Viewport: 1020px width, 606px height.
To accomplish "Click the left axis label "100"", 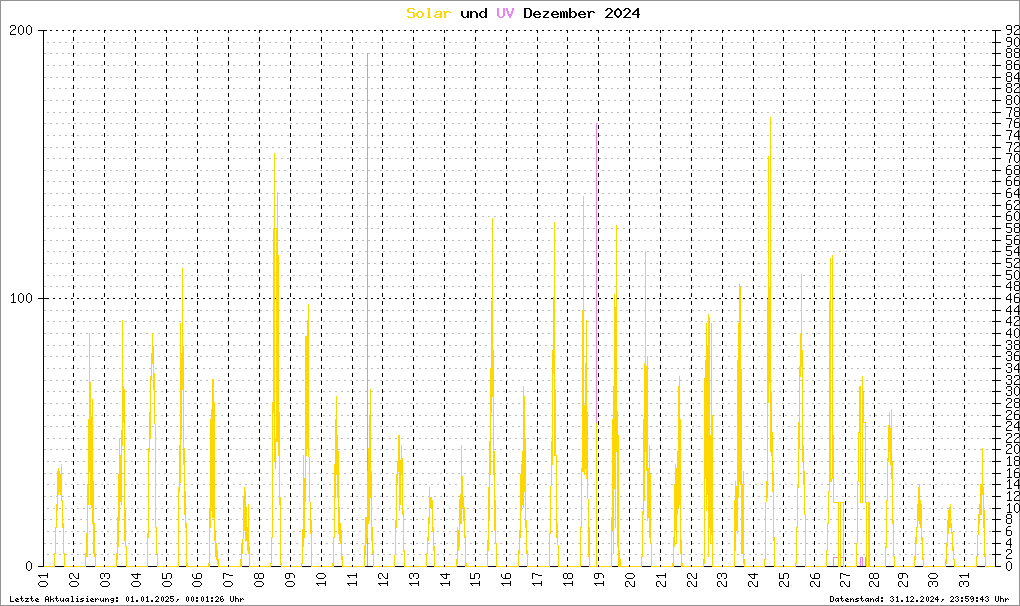I will point(21,298).
